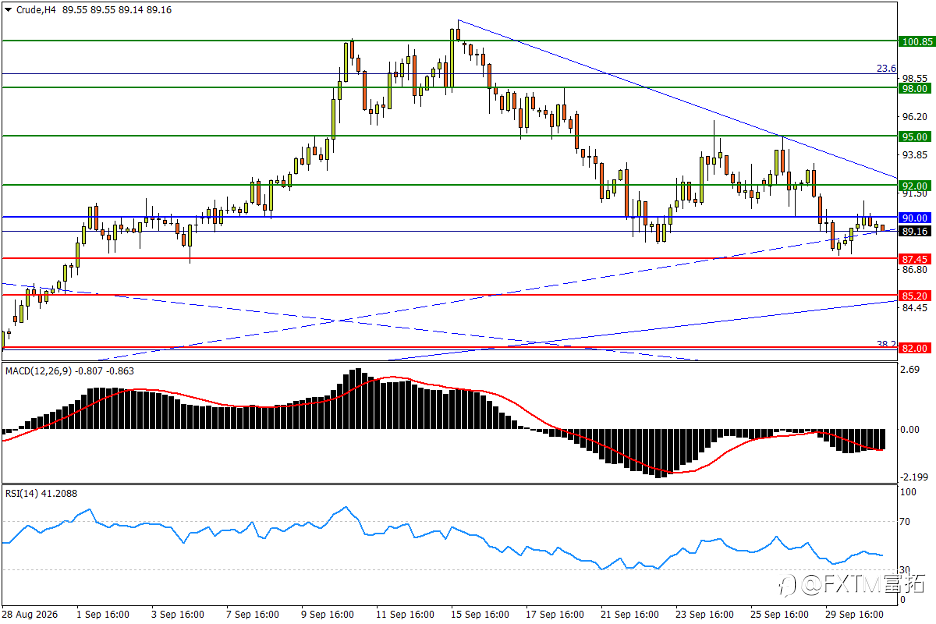Click the 29 Sep 16:00 time marker

click(x=854, y=614)
